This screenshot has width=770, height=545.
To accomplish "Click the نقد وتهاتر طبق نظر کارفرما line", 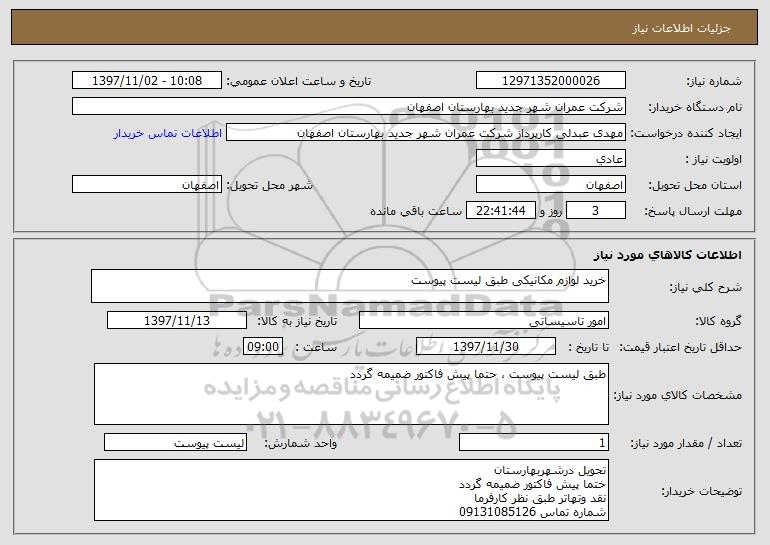I will pos(540,498).
